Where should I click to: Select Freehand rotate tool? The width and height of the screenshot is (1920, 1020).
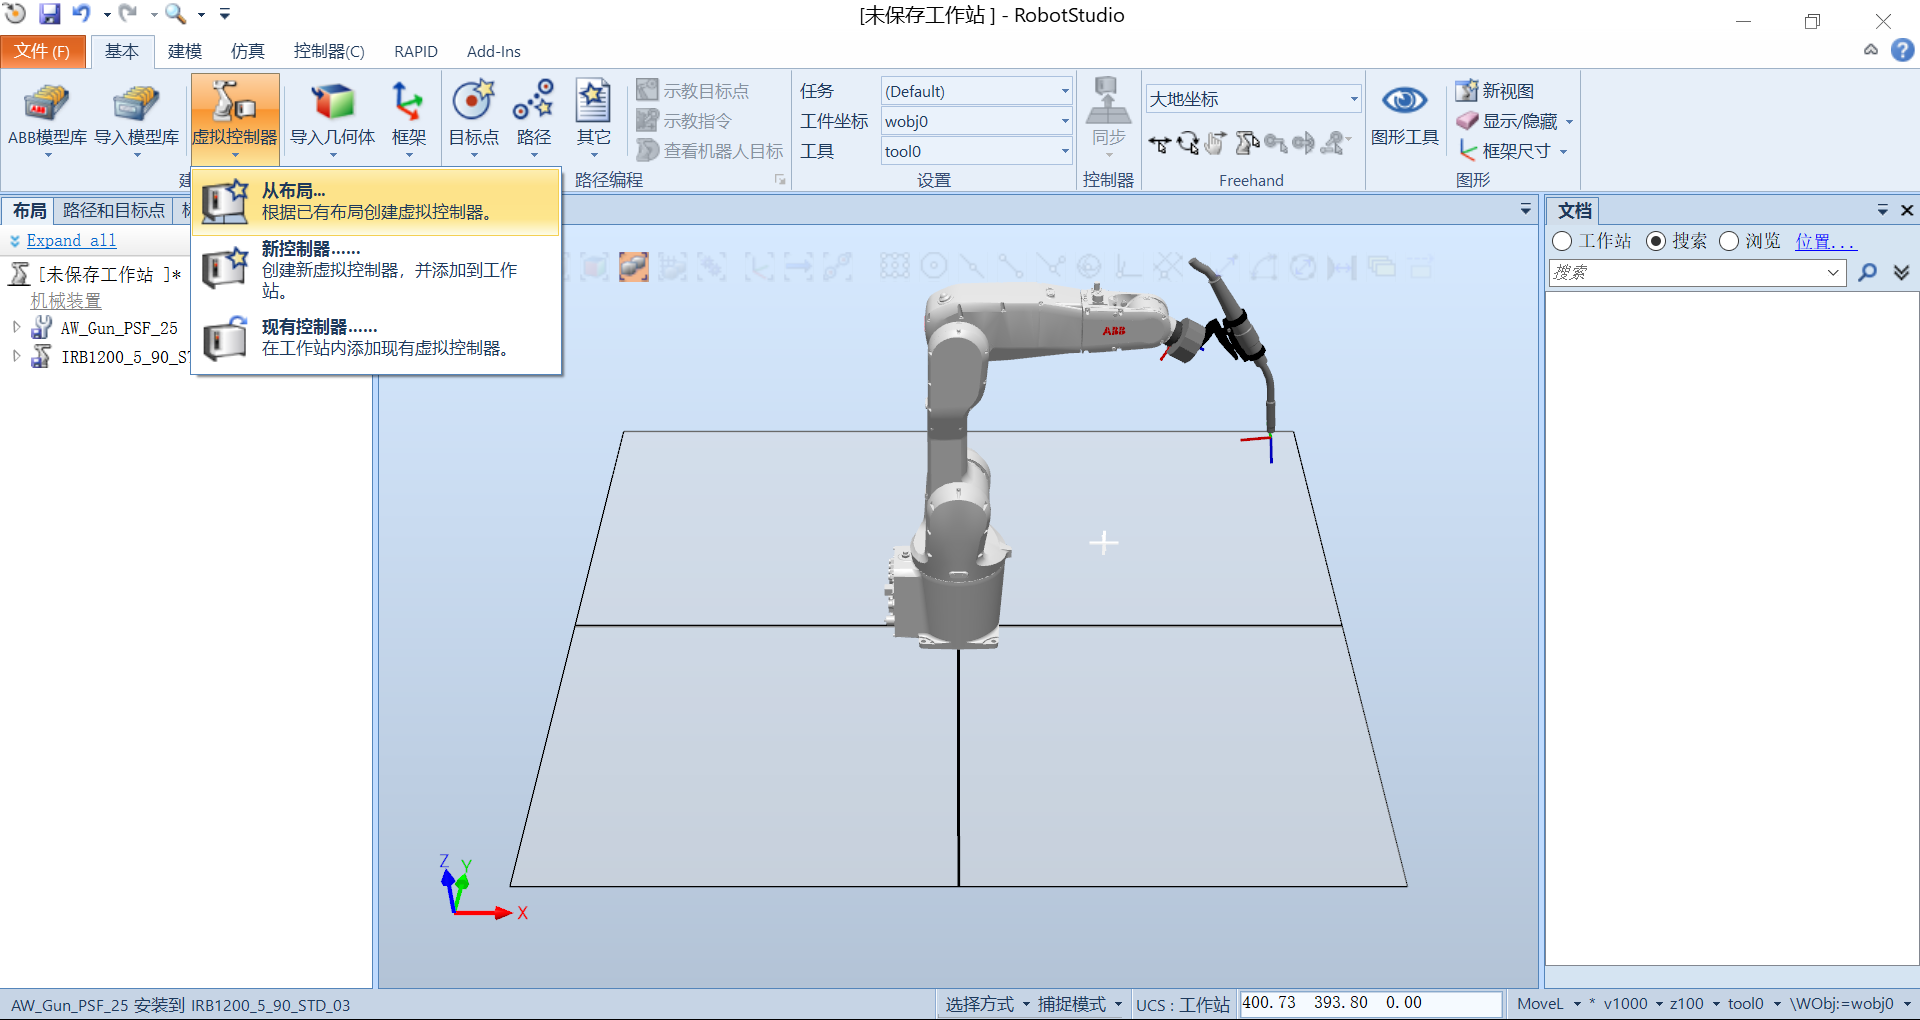[x=1187, y=144]
